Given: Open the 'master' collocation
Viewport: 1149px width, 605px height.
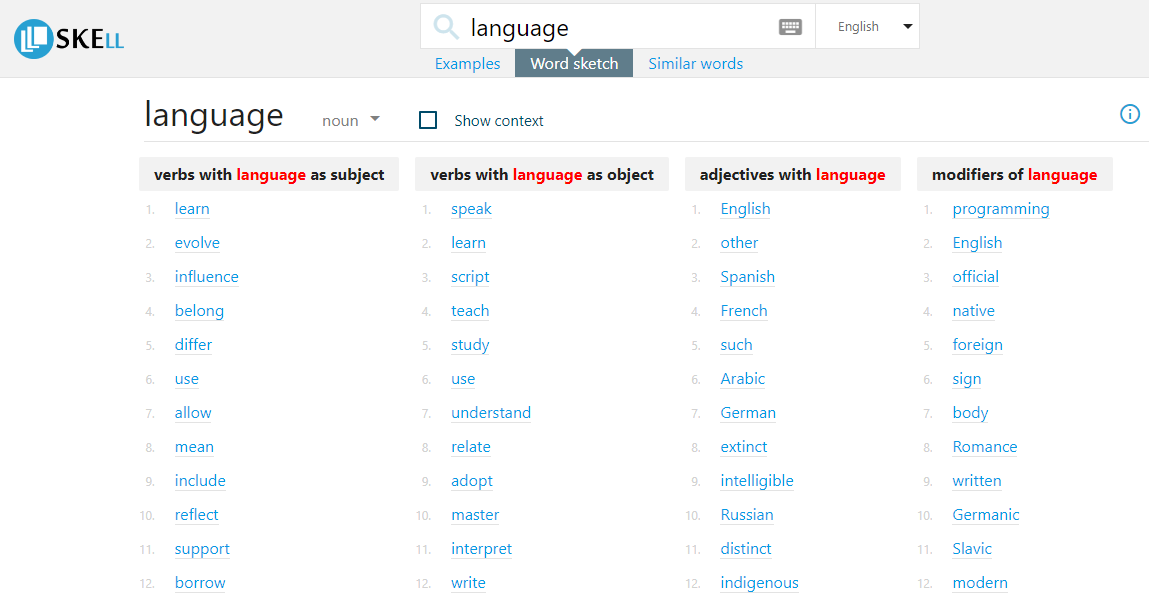Looking at the screenshot, I should click(475, 515).
